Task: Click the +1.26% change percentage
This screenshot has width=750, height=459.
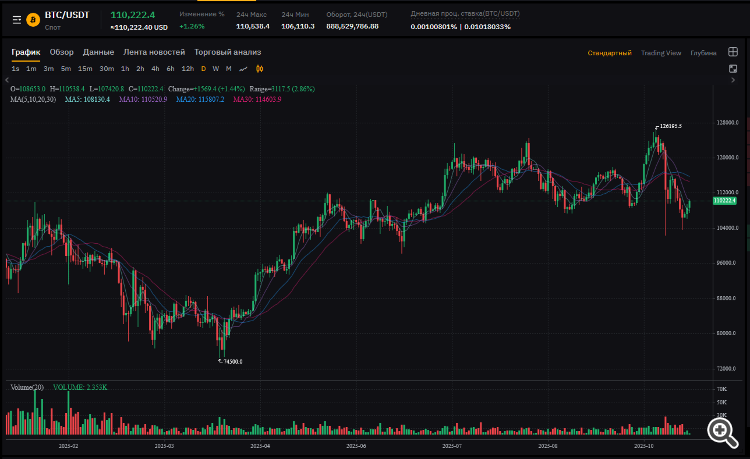Action: pyautogui.click(x=192, y=26)
